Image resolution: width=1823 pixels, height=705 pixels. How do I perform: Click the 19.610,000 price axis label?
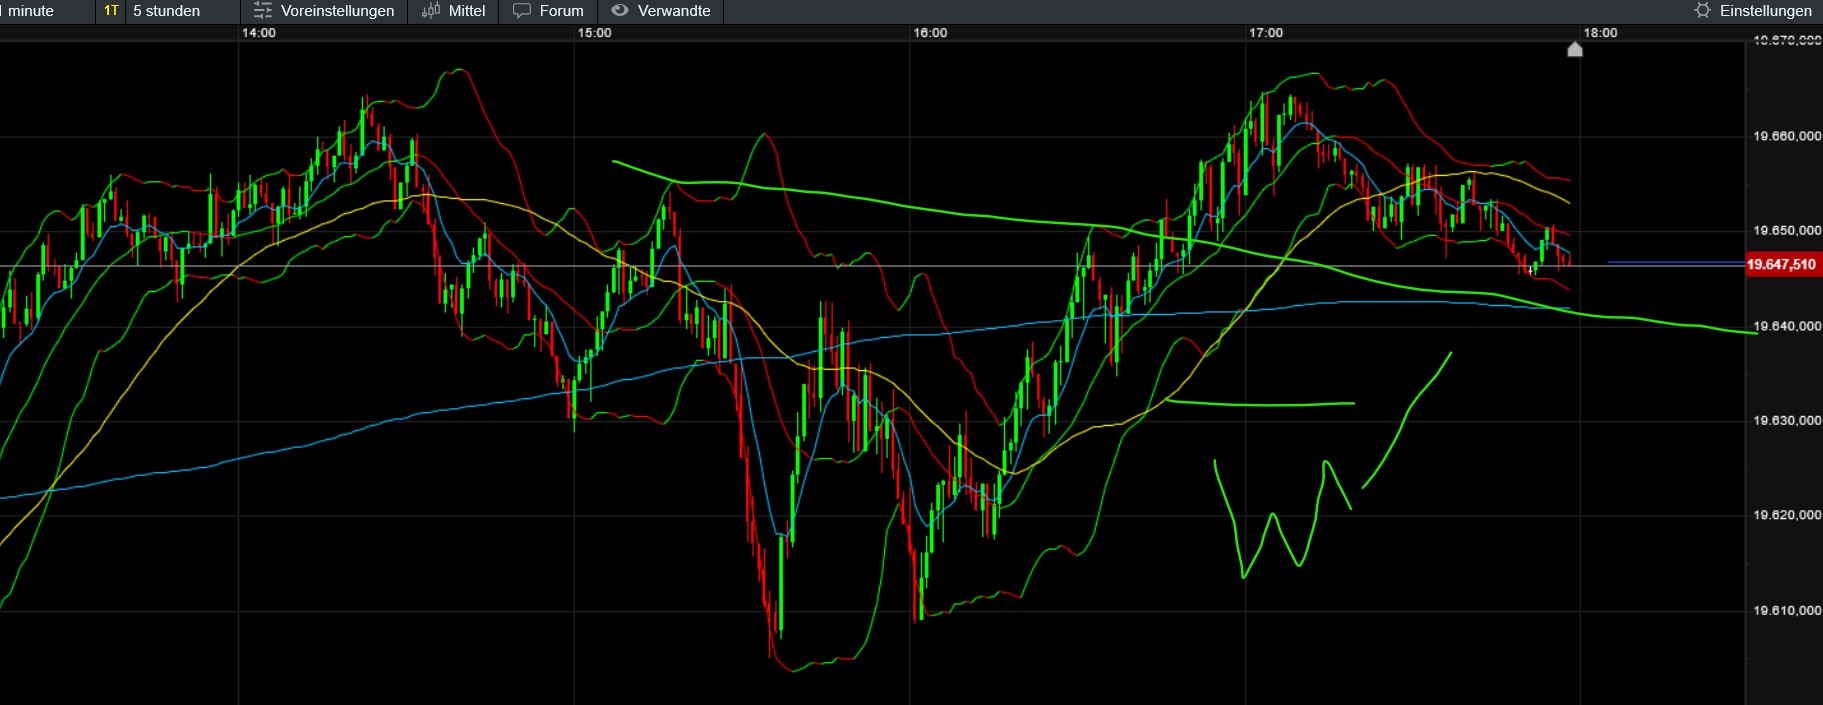point(1787,610)
